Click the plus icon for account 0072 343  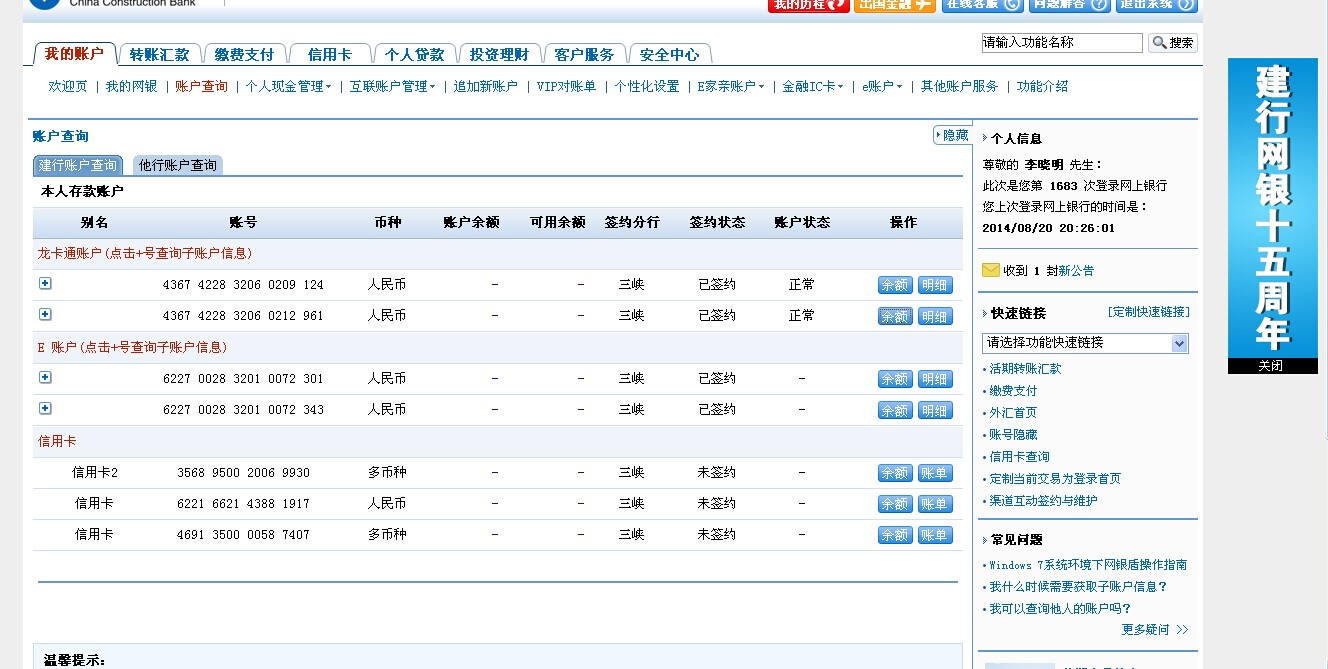45,409
